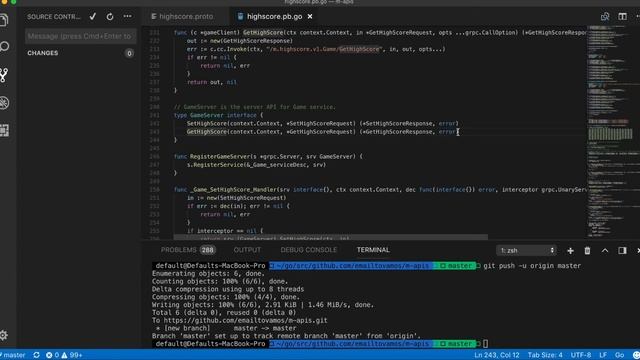This screenshot has width=640, height=360.
Task: Click the Problems count badge 288
Action: pyautogui.click(x=207, y=250)
